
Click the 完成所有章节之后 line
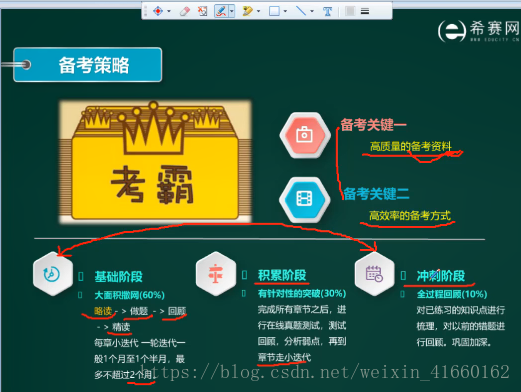coord(302,309)
